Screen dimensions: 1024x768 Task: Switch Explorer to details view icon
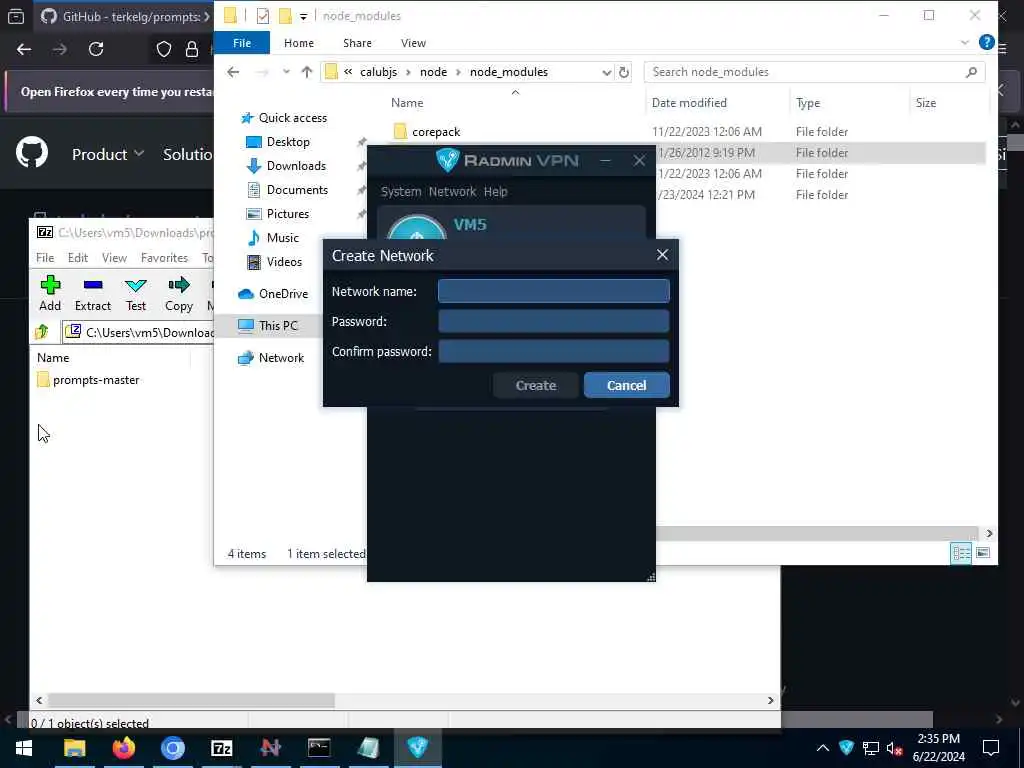click(961, 553)
